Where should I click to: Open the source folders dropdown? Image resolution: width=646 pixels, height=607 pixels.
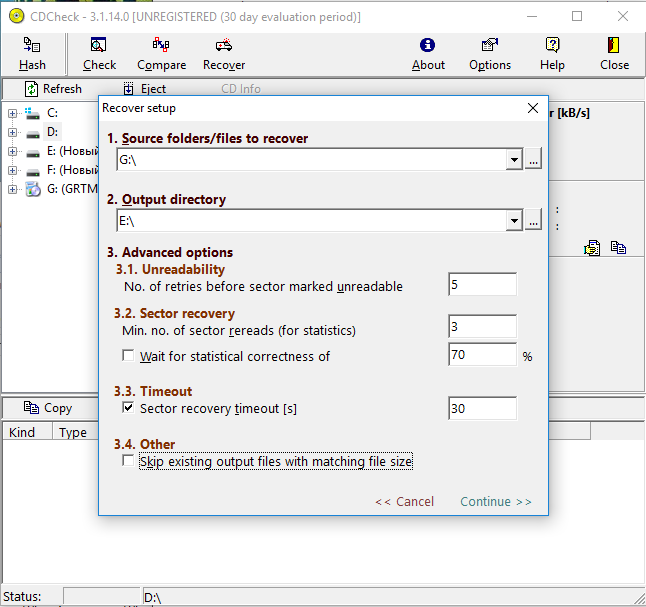coord(514,159)
